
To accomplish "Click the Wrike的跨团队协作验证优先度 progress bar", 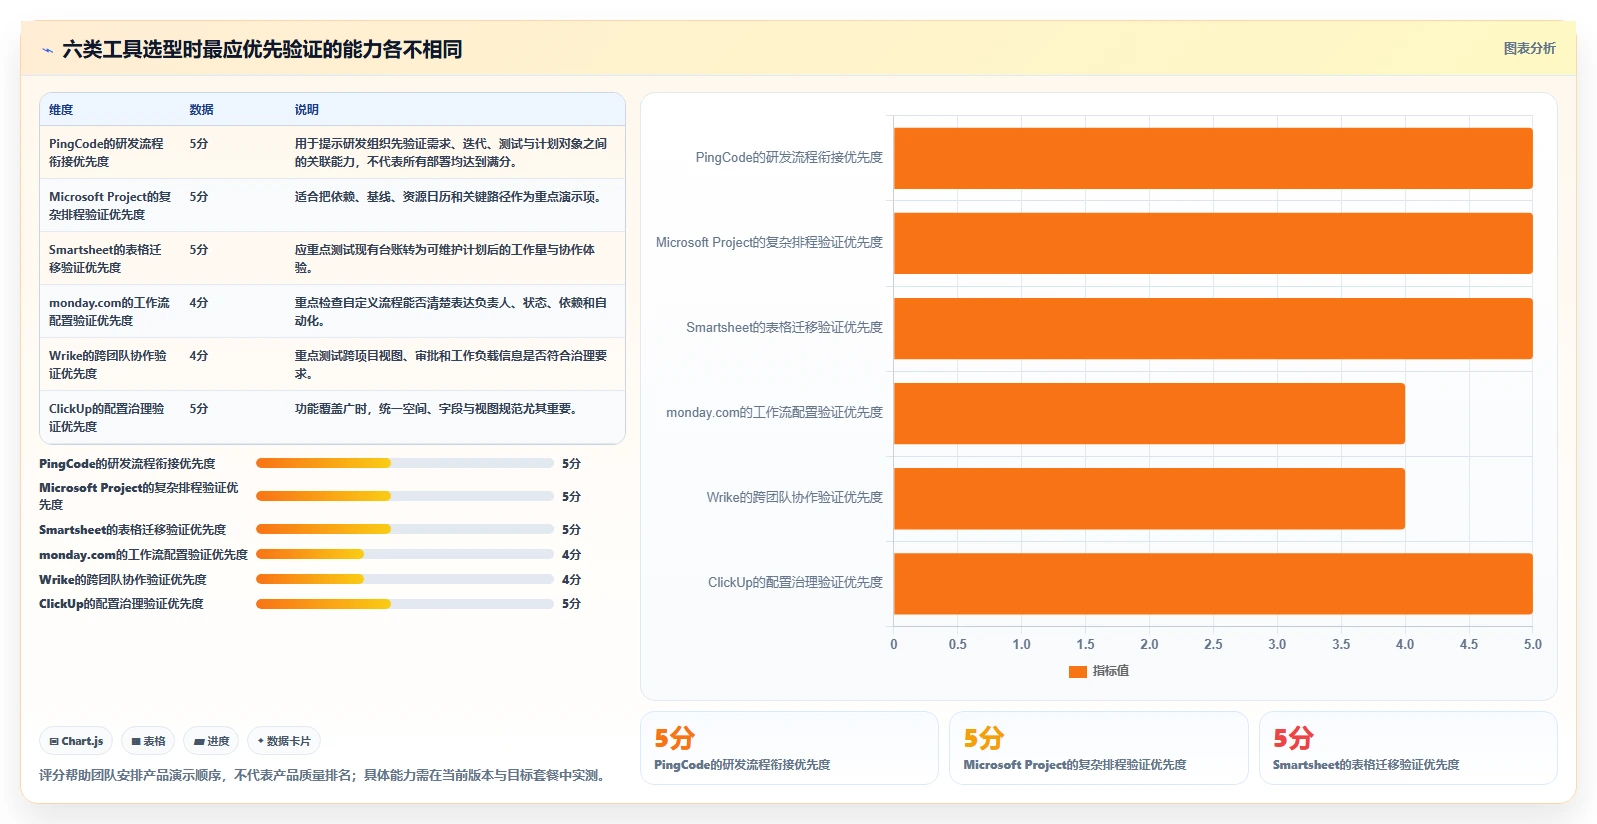I will coord(405,579).
